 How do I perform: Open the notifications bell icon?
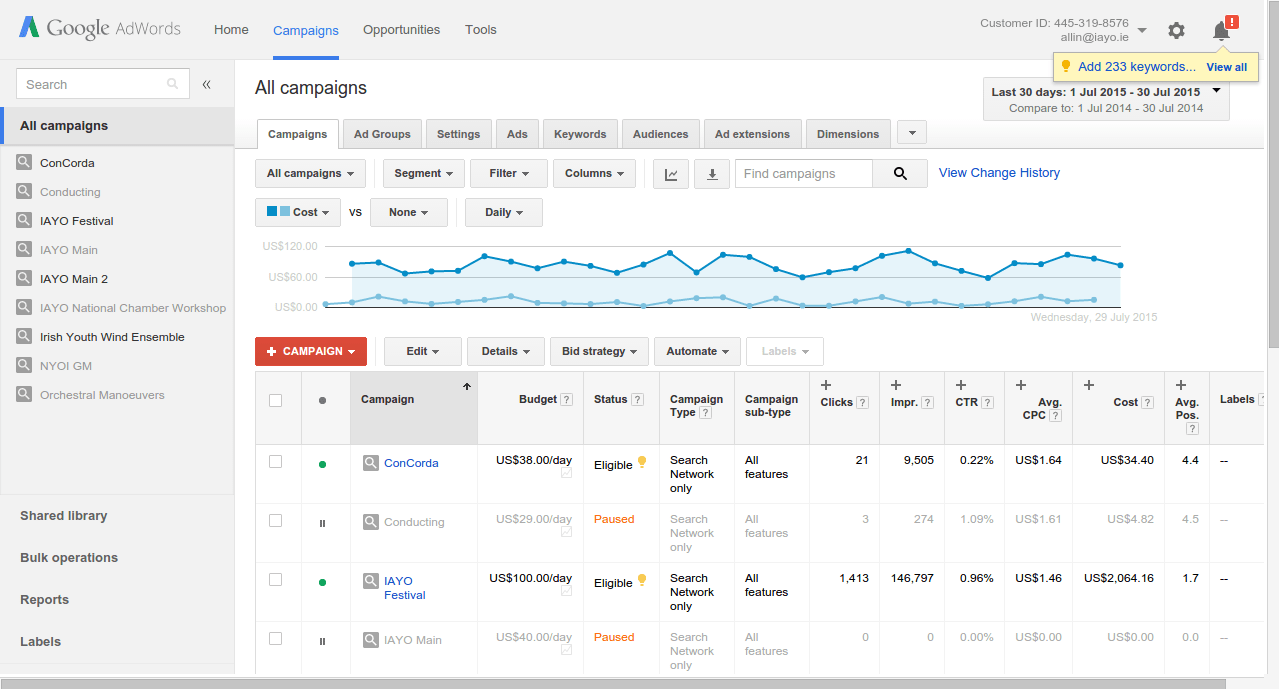[x=1221, y=31]
